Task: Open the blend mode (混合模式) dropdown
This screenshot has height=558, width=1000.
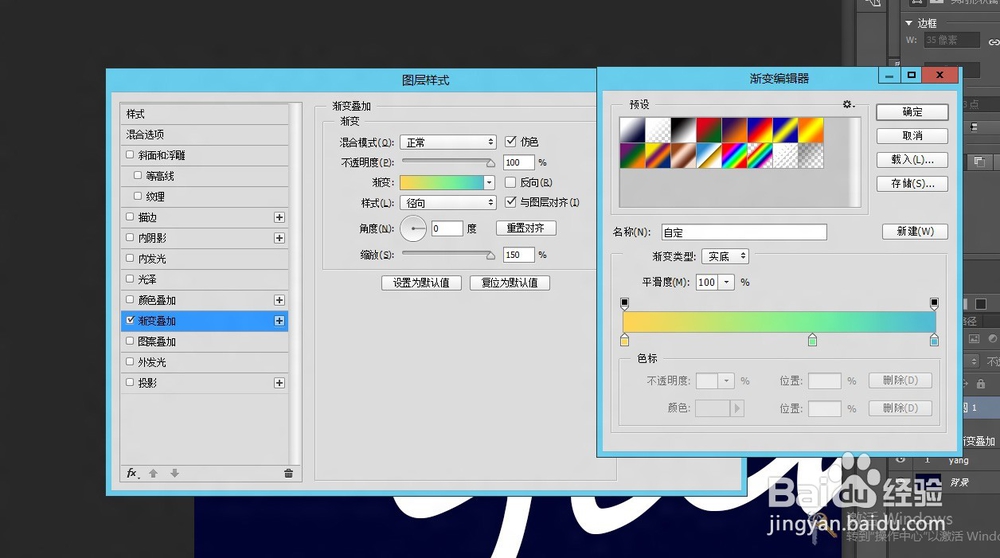Action: pos(448,142)
